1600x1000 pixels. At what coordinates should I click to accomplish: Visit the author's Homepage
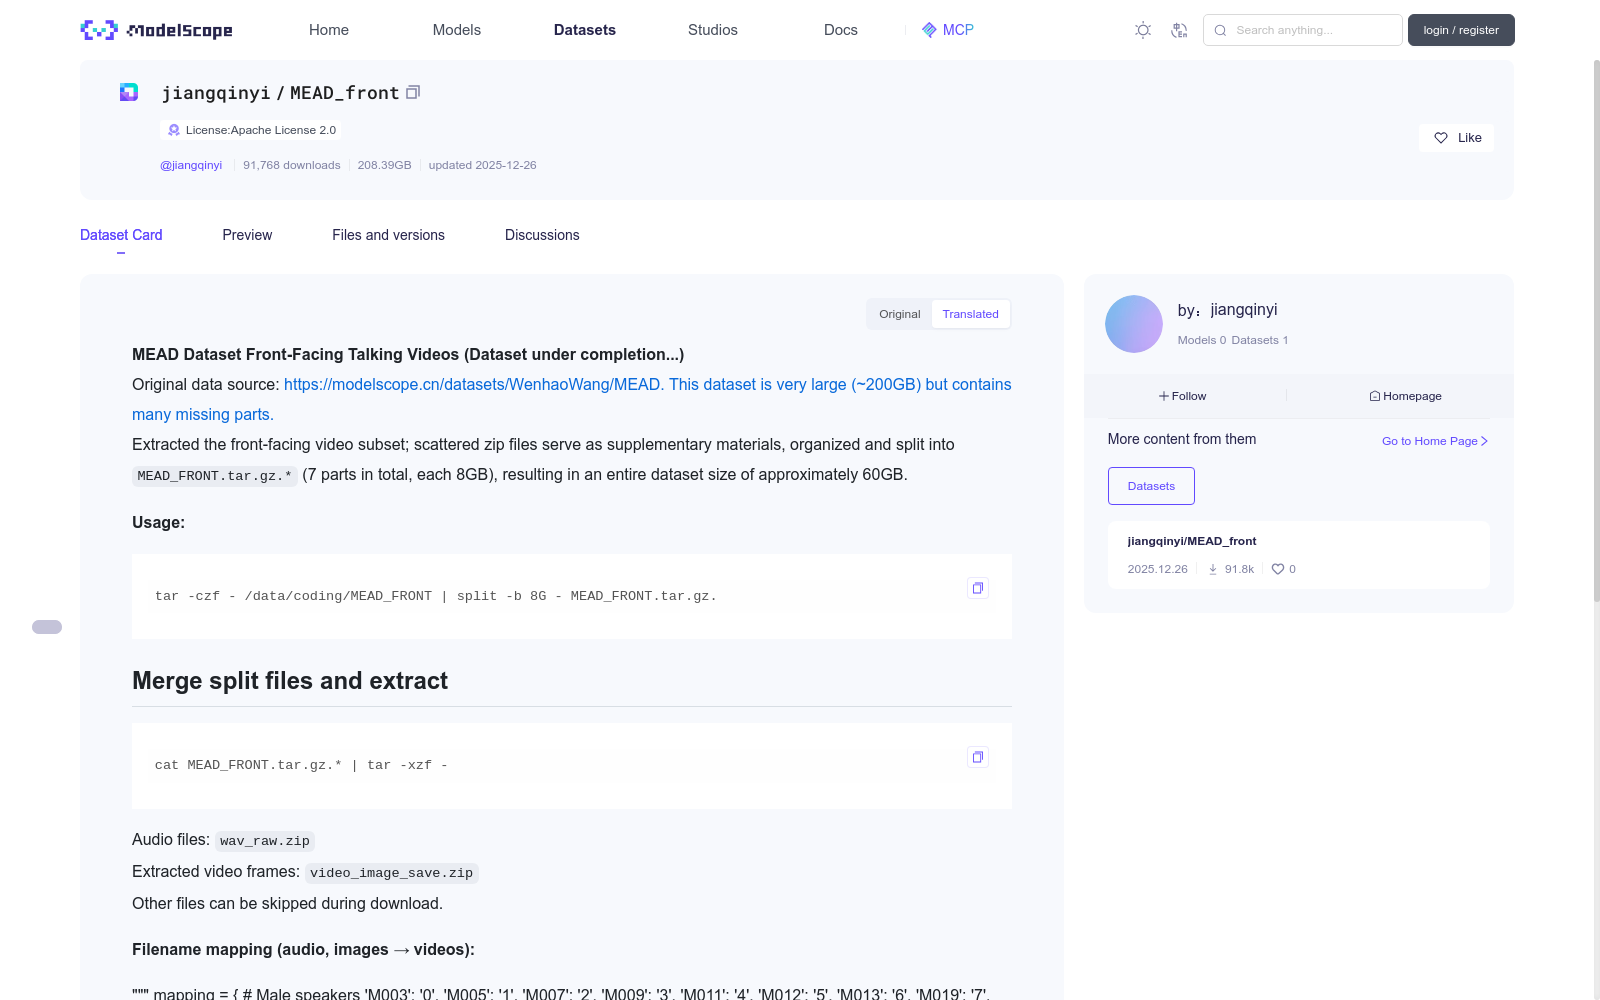[1405, 396]
